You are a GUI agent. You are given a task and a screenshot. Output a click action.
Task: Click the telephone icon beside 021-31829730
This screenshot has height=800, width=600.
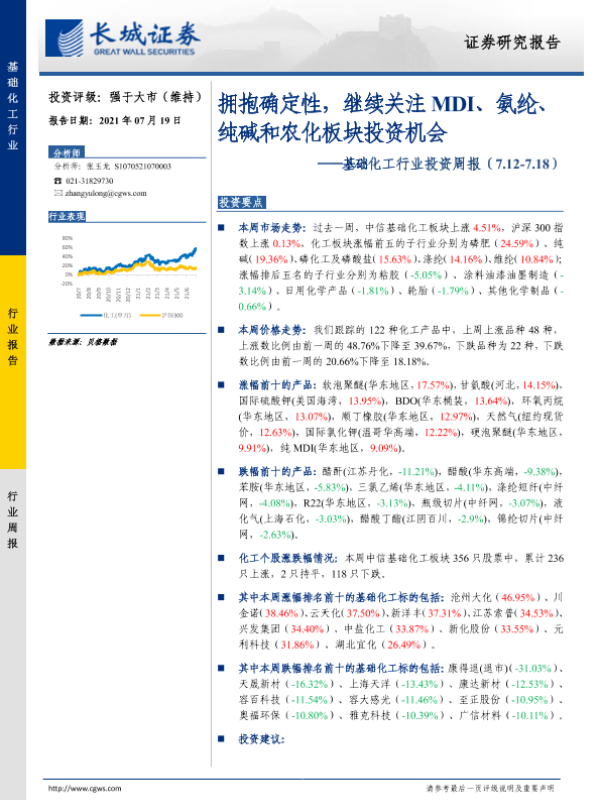click(x=54, y=181)
